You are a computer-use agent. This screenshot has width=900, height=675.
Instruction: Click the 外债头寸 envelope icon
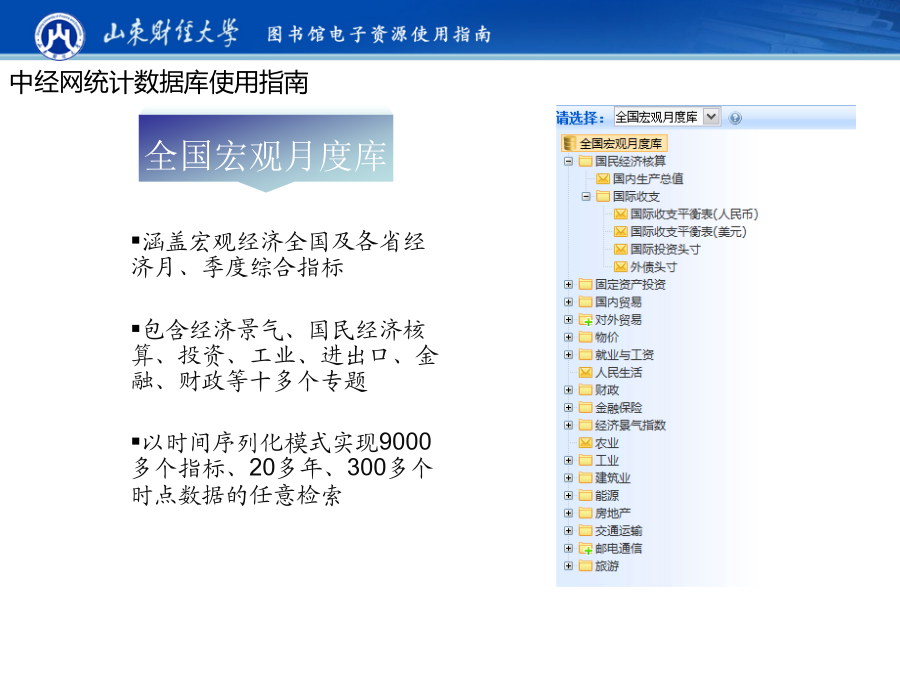[x=620, y=267]
